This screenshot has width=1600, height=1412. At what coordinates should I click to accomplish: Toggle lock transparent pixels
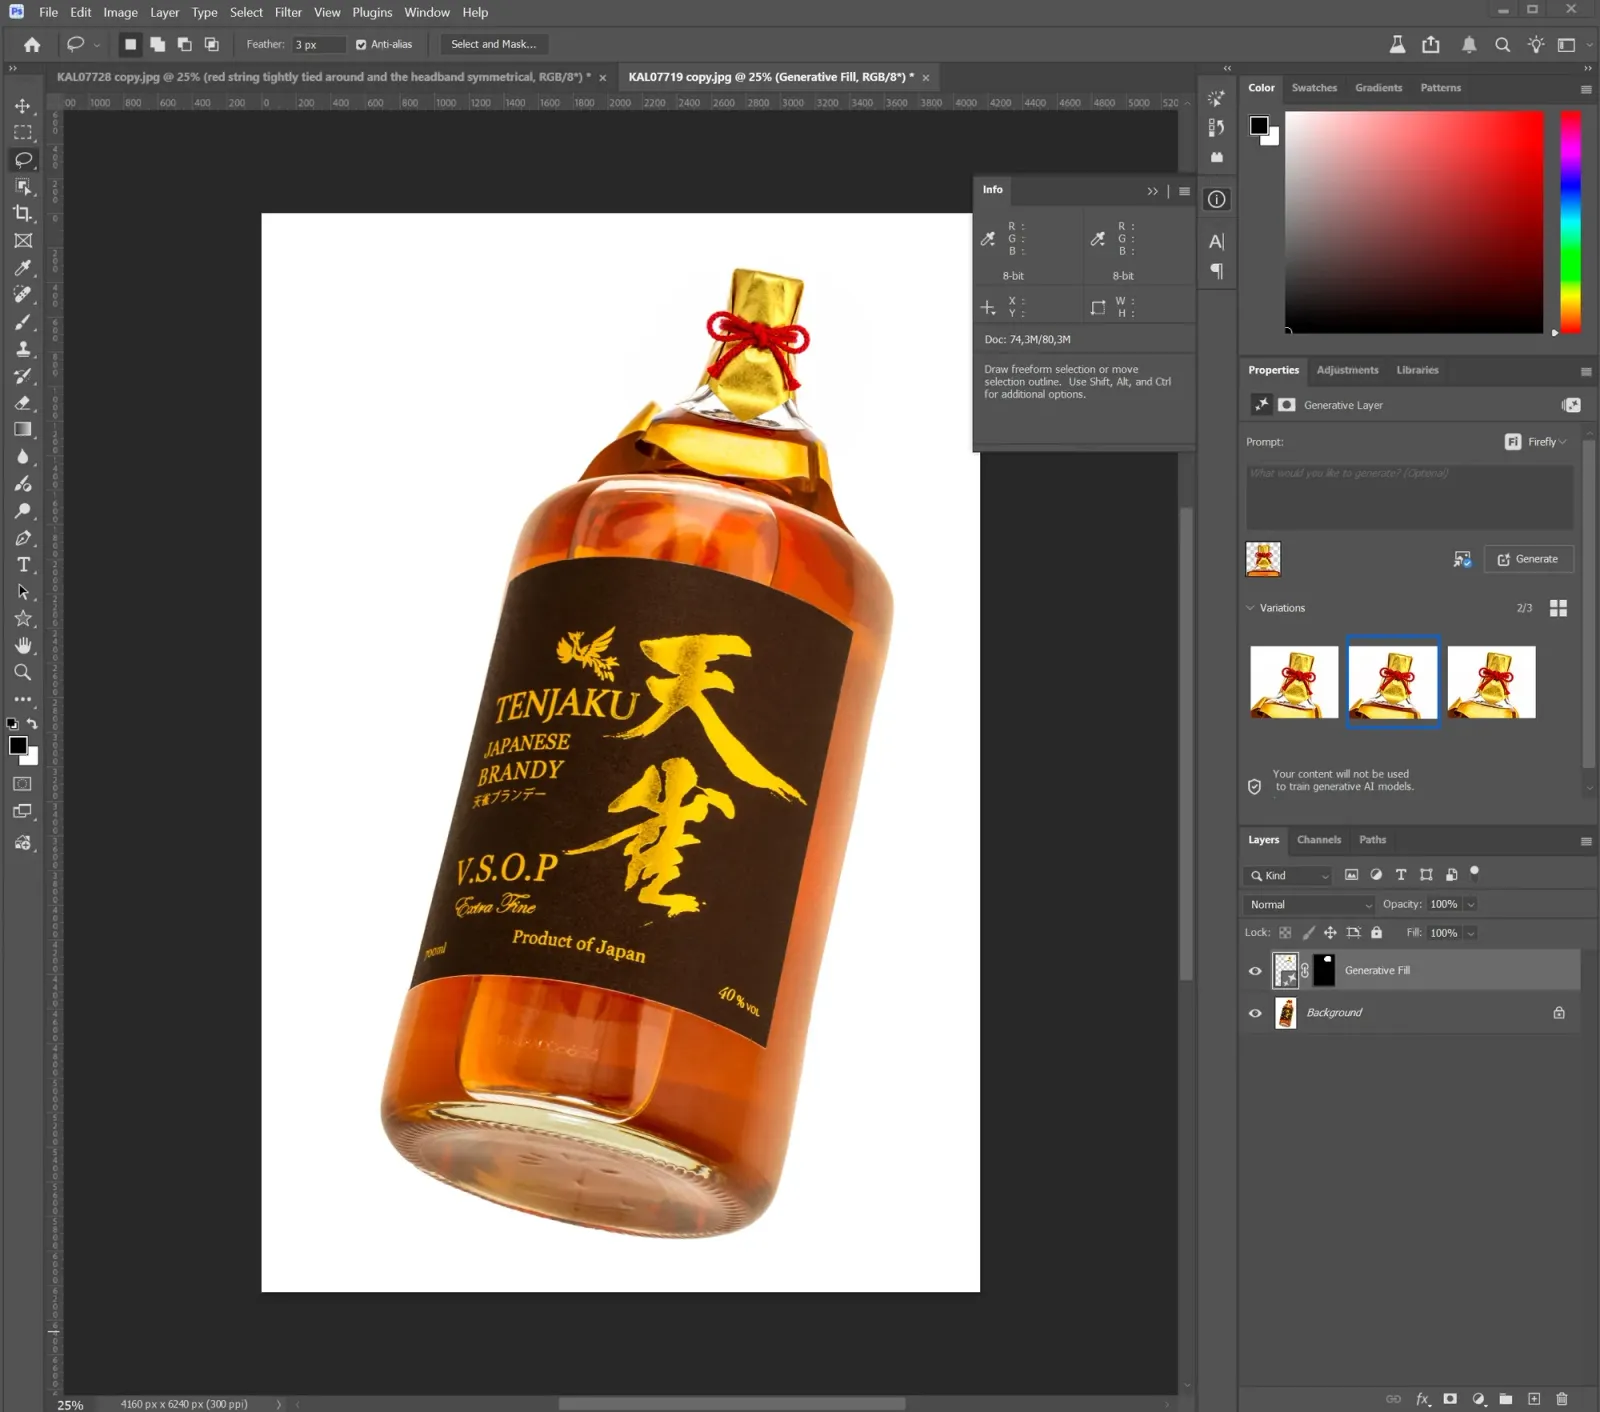1285,933
